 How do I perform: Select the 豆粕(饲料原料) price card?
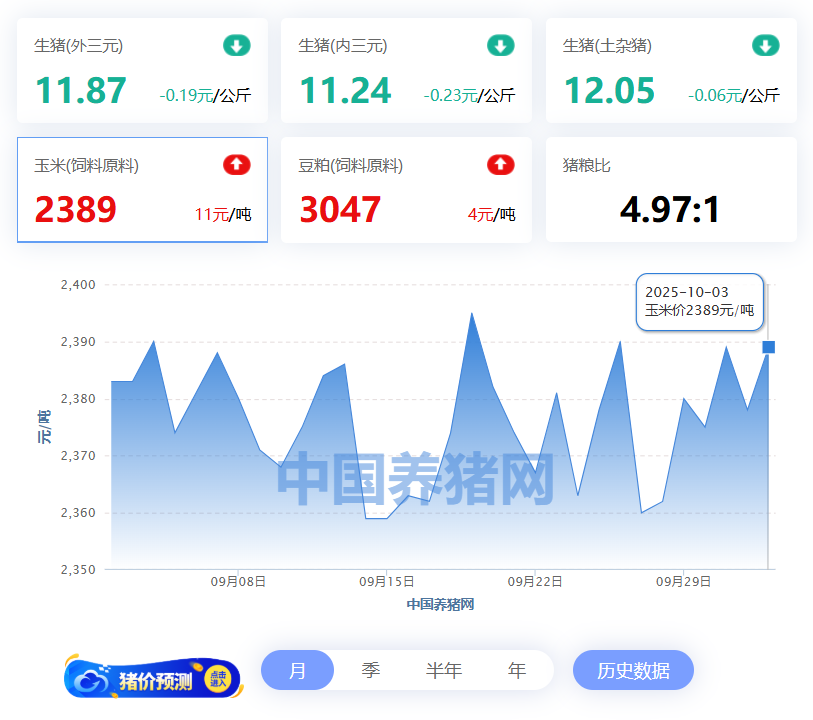406,190
